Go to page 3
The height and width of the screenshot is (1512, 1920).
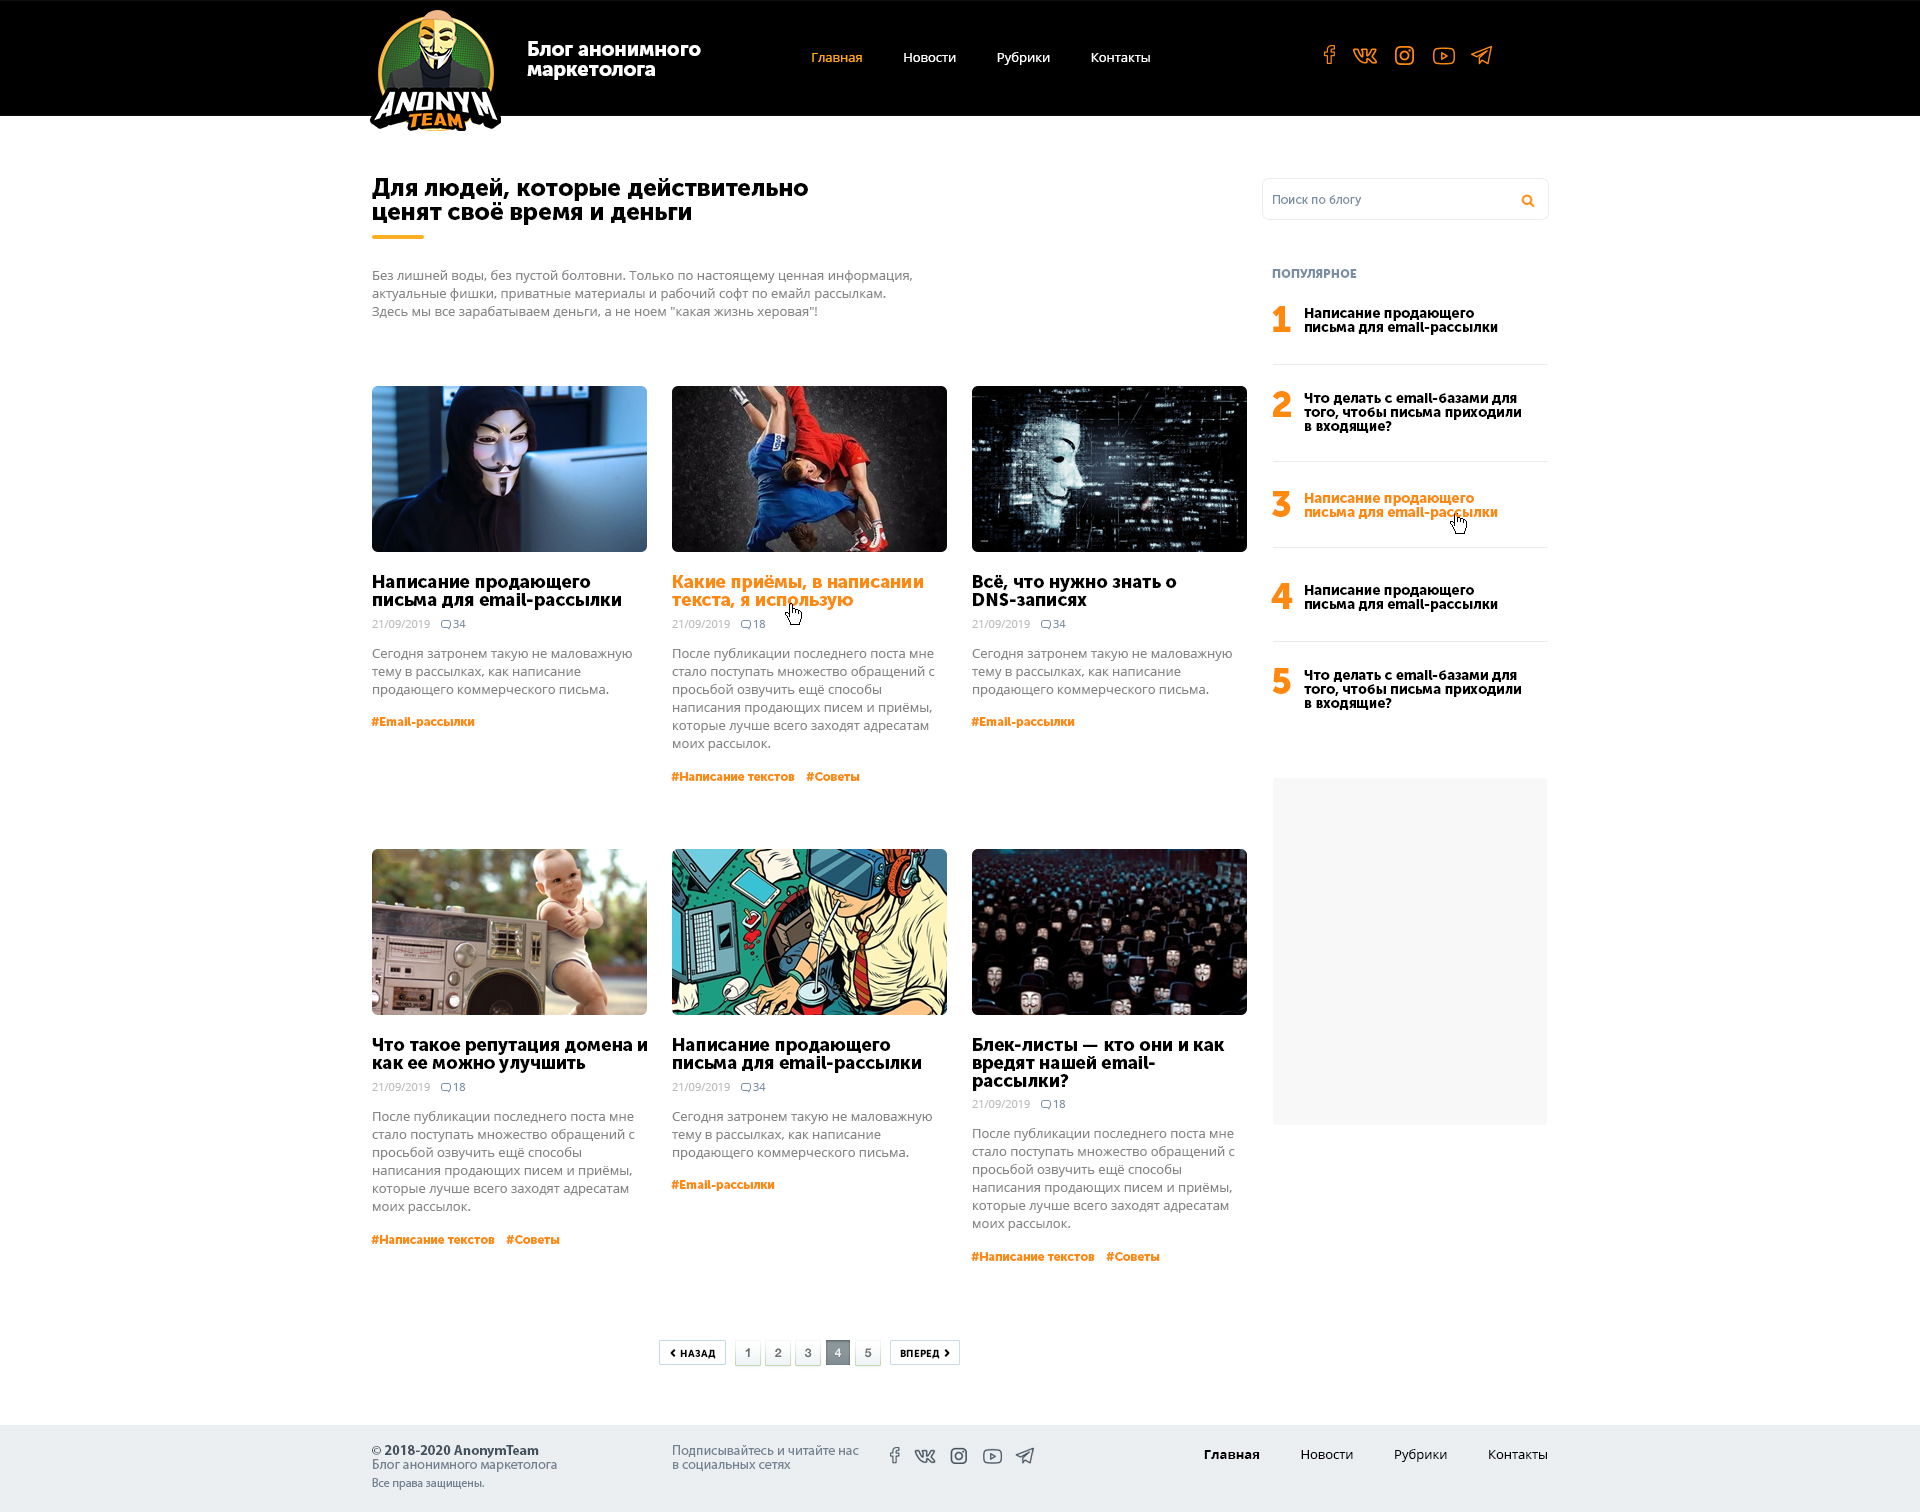(808, 1353)
